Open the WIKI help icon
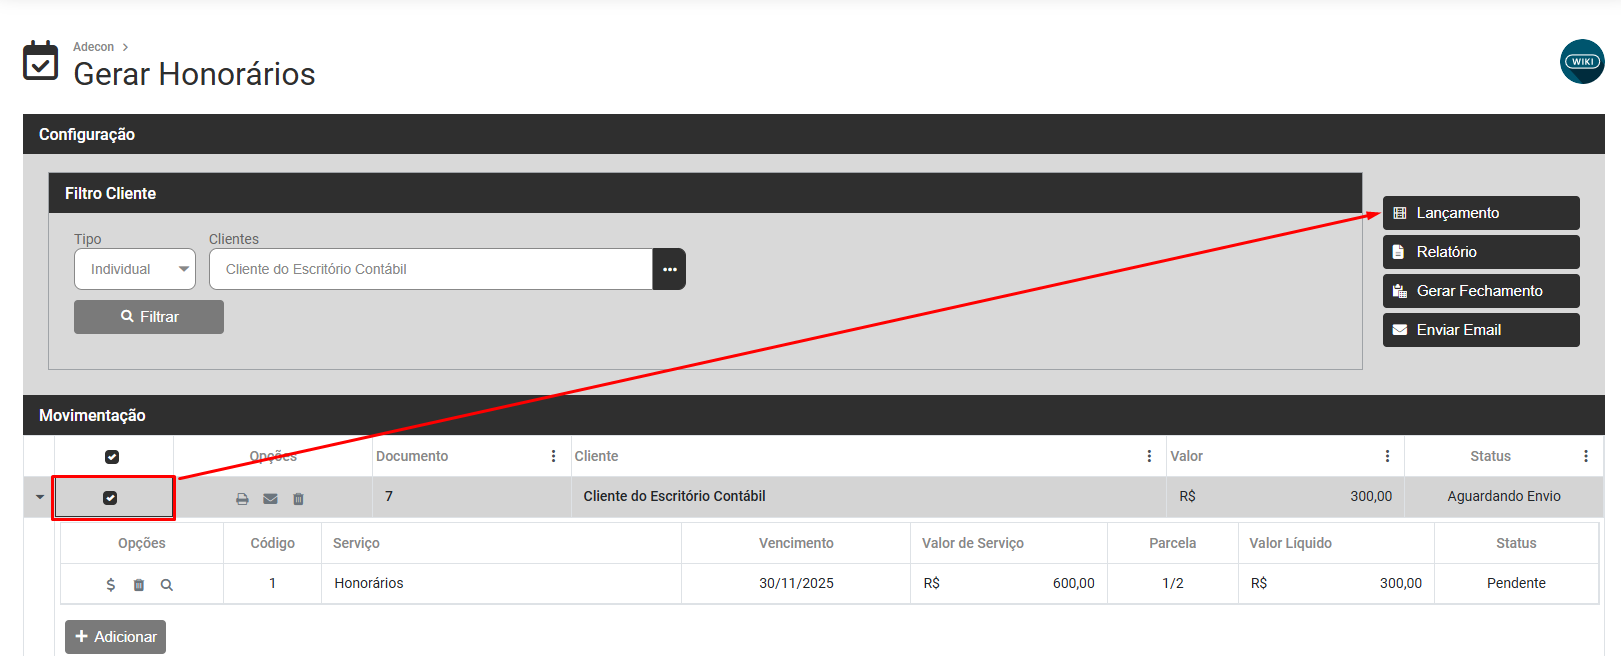The image size is (1621, 656). click(1582, 61)
